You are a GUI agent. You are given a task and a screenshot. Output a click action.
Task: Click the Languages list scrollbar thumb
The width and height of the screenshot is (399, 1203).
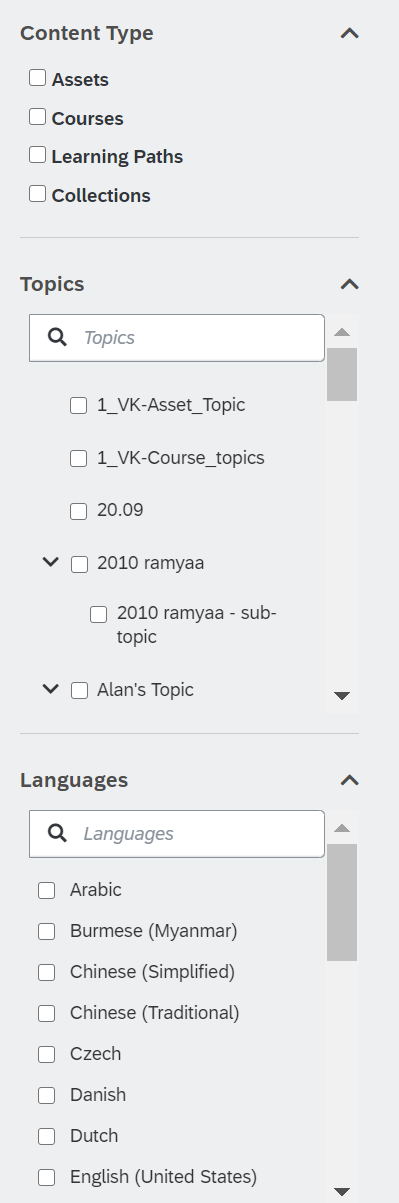pyautogui.click(x=342, y=902)
